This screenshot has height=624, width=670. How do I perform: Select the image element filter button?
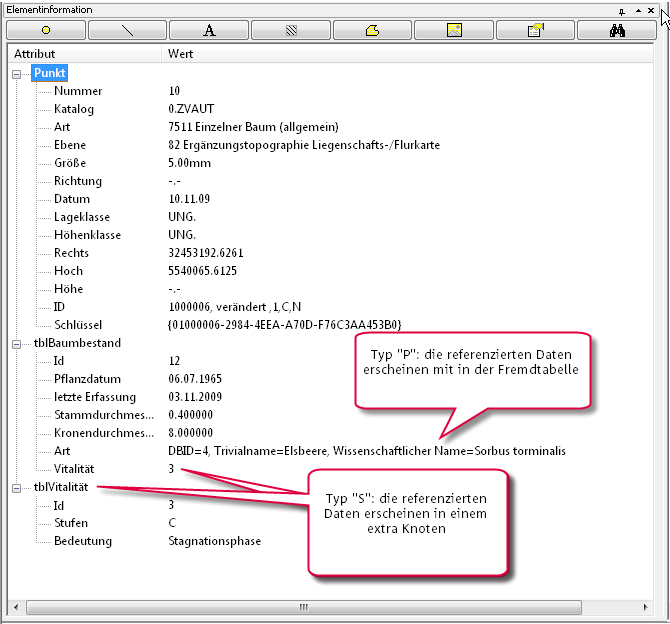coord(454,30)
